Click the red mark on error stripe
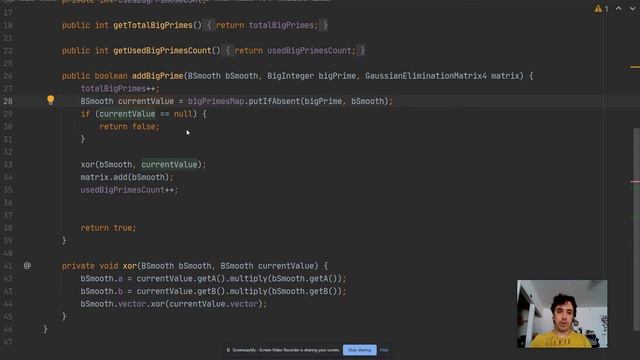The height and width of the screenshot is (360, 640). [x=635, y=182]
